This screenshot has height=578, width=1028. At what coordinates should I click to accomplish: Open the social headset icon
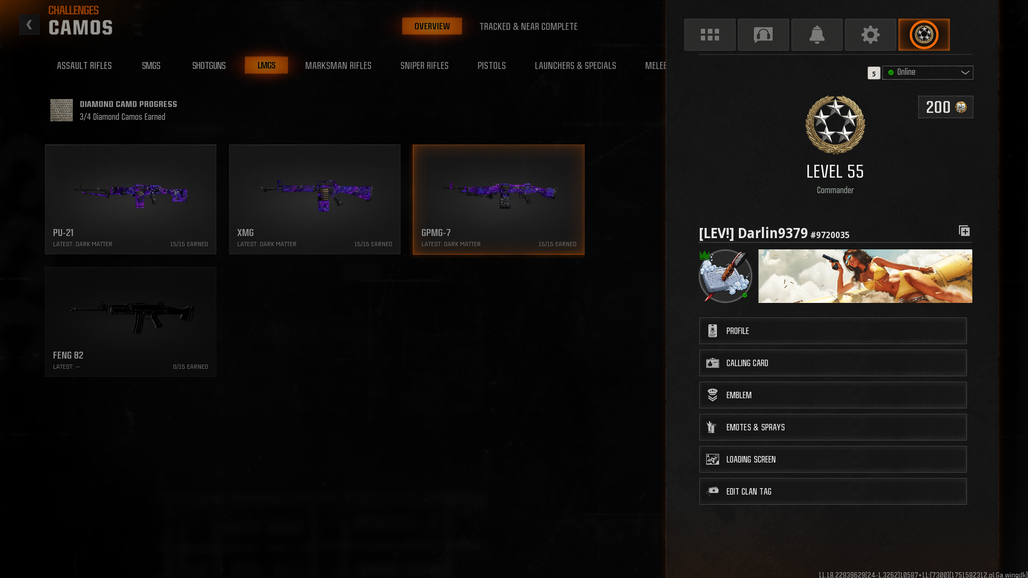click(763, 35)
